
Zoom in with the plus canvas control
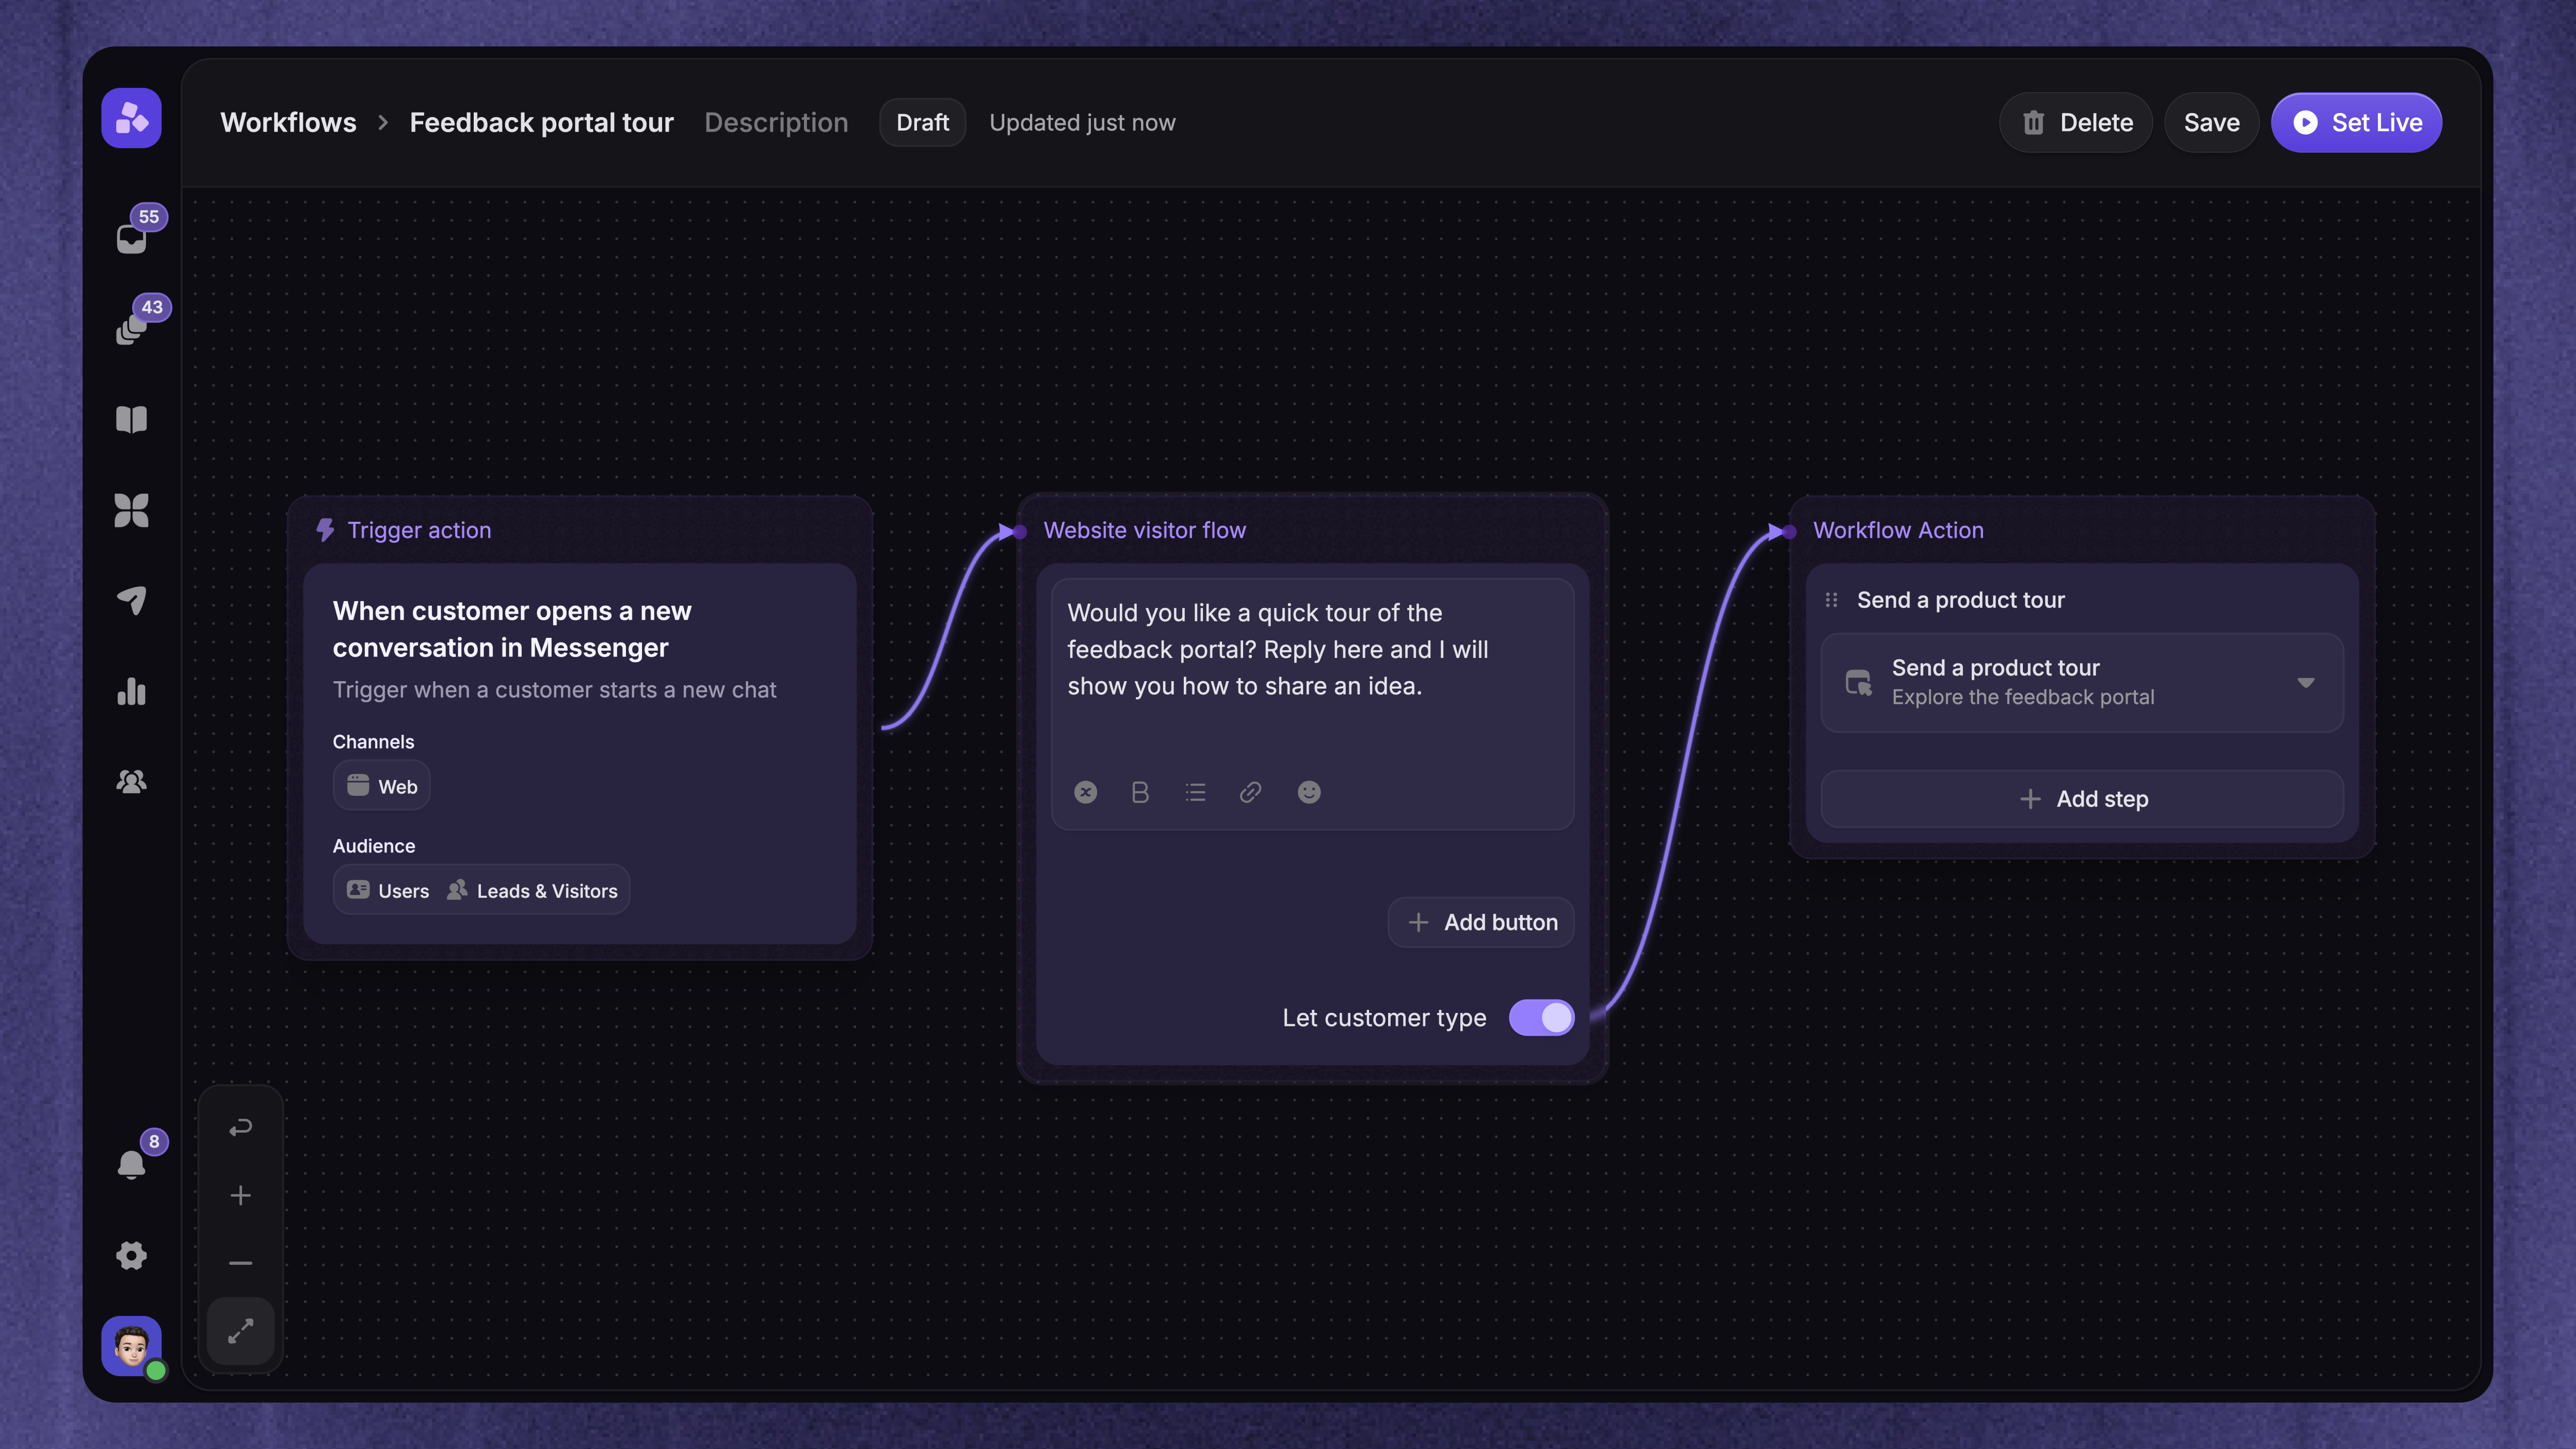(240, 1195)
